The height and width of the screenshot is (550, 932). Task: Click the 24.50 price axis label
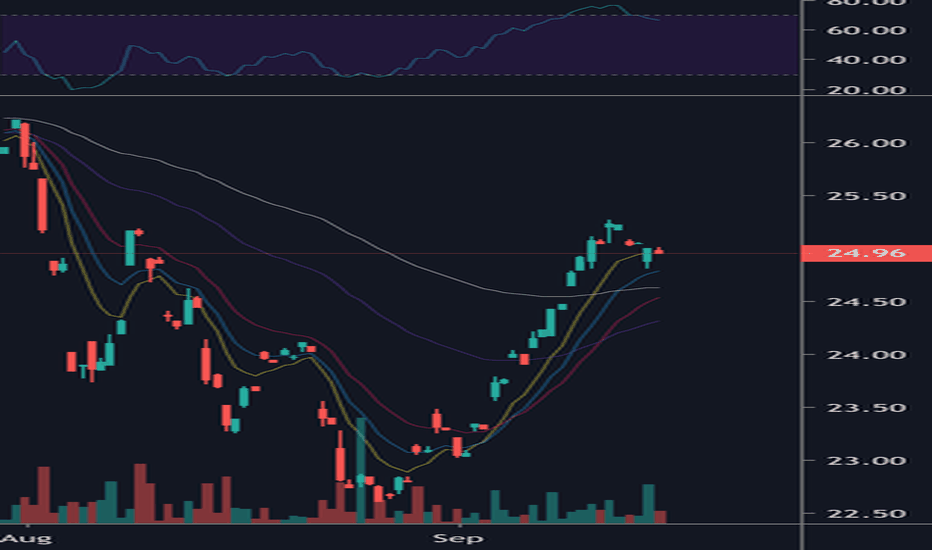point(867,302)
